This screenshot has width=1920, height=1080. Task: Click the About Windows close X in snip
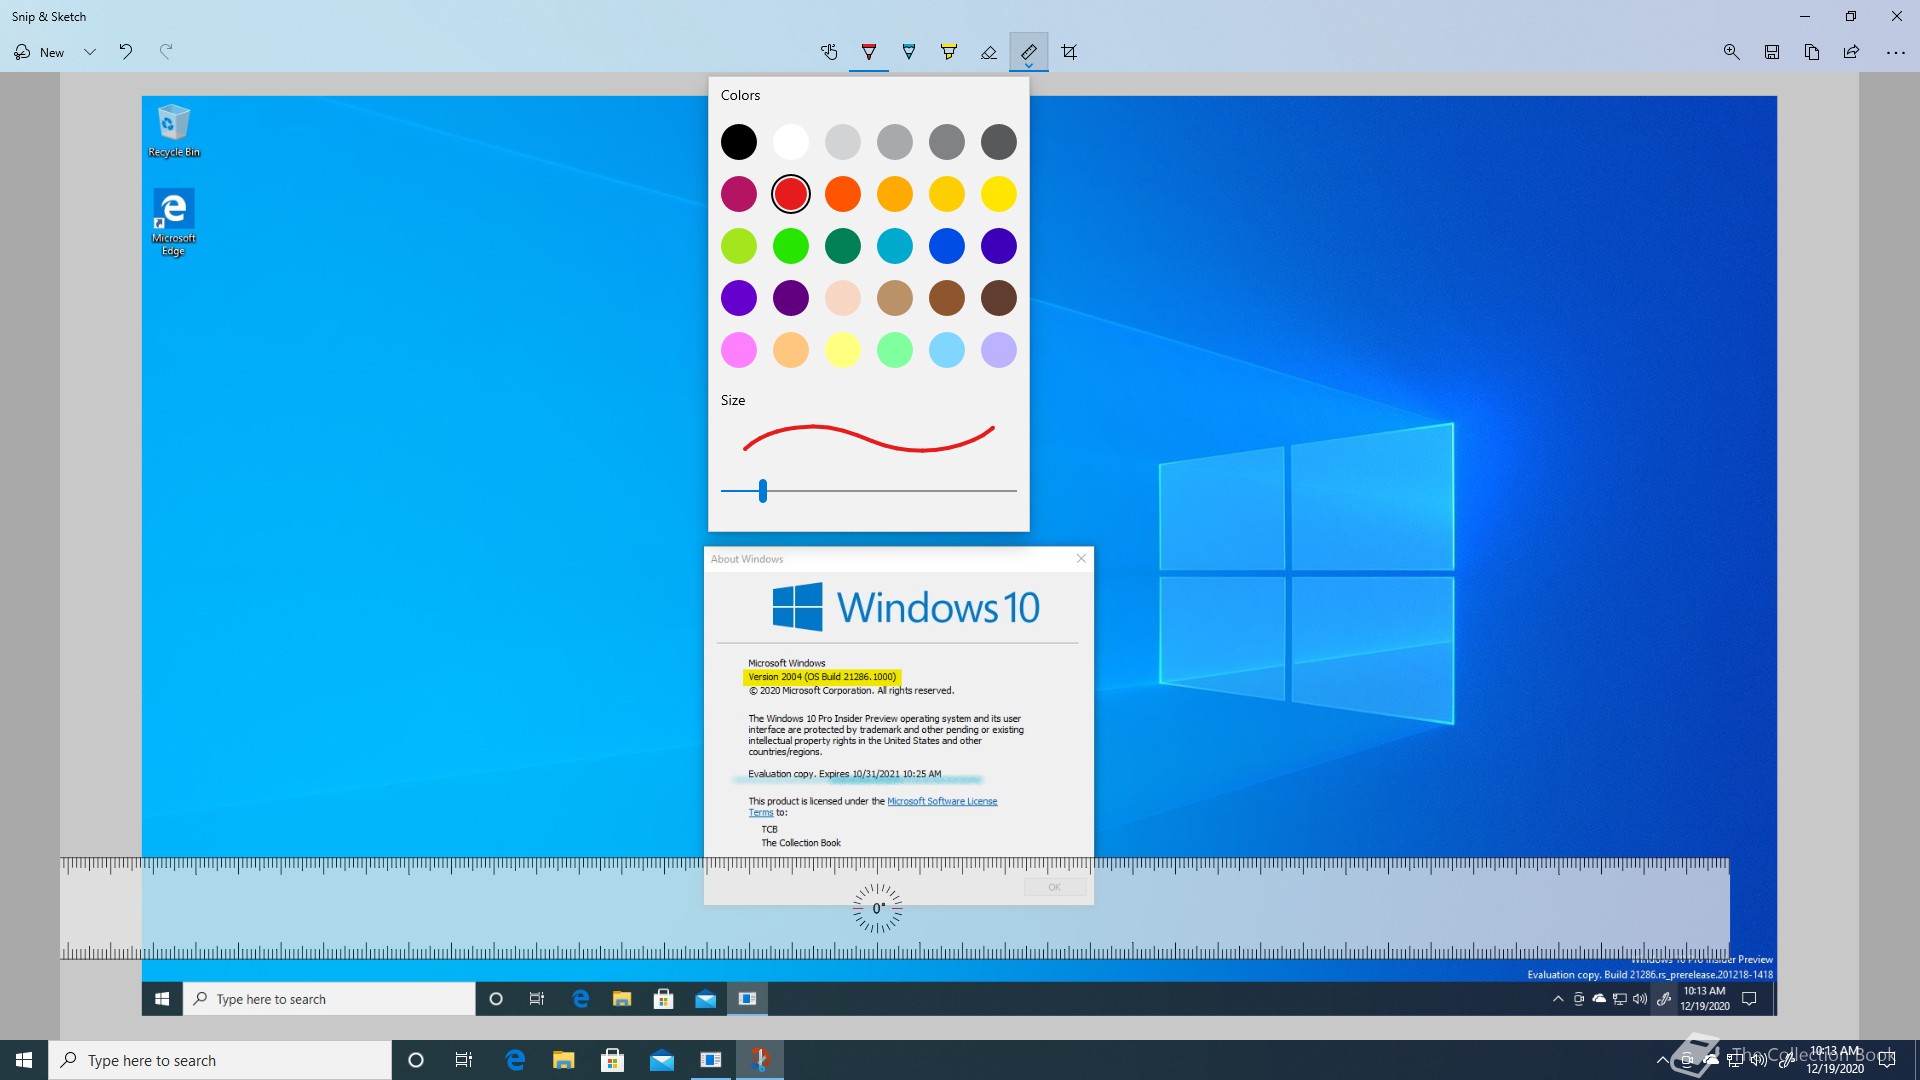1081,559
